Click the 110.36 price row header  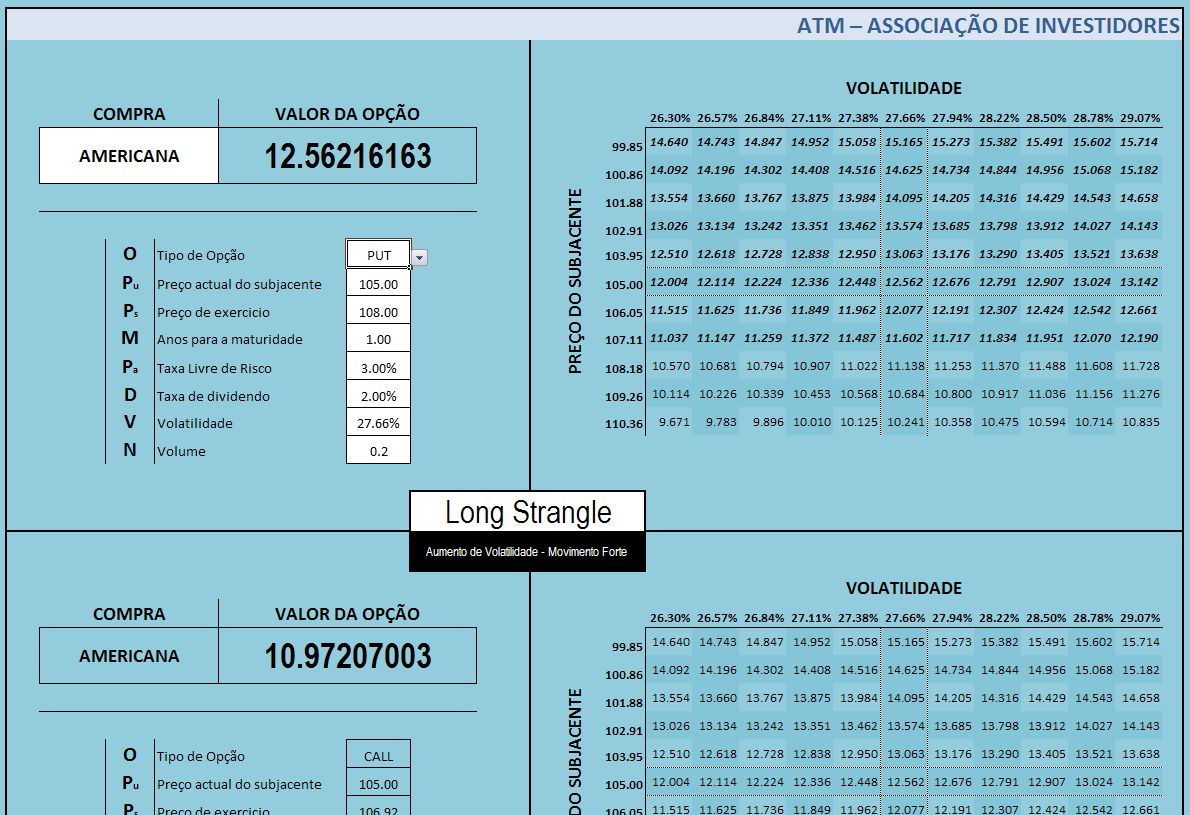tap(626, 425)
